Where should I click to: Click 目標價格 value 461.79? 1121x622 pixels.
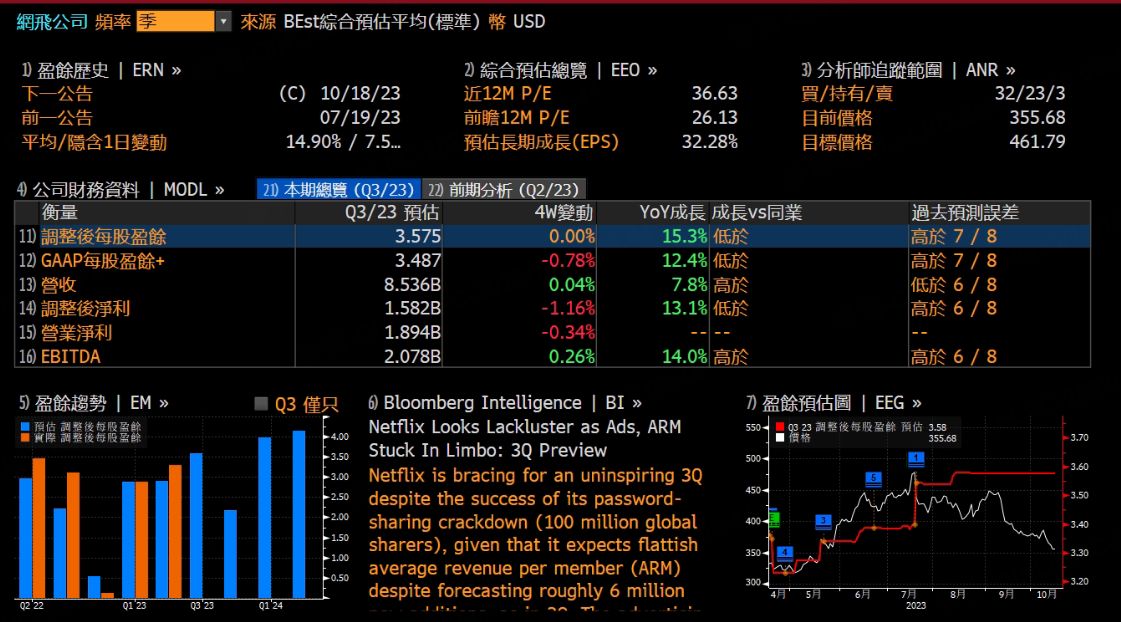point(1037,142)
